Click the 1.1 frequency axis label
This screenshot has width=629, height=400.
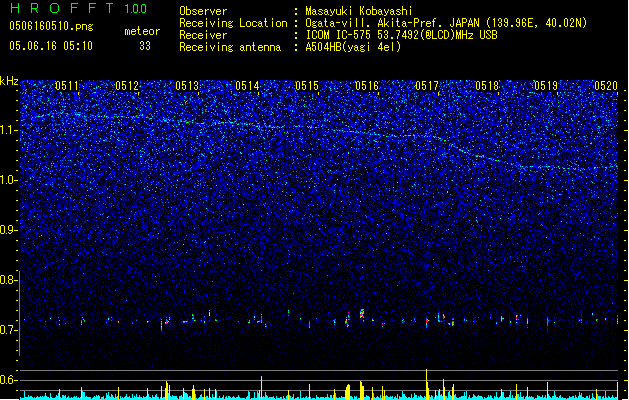point(8,130)
